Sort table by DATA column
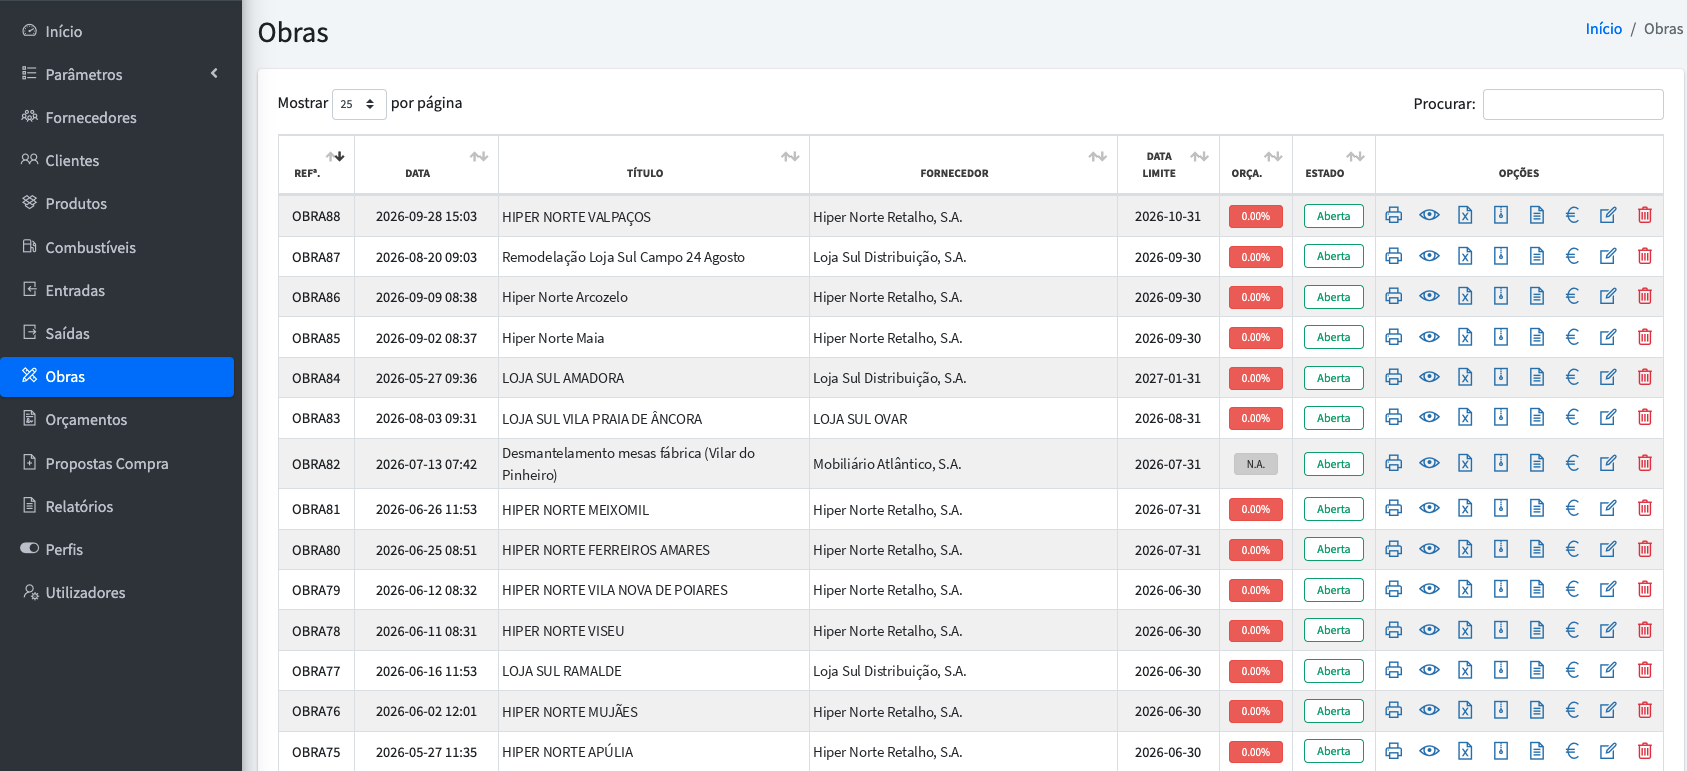1687x771 pixels. click(426, 165)
